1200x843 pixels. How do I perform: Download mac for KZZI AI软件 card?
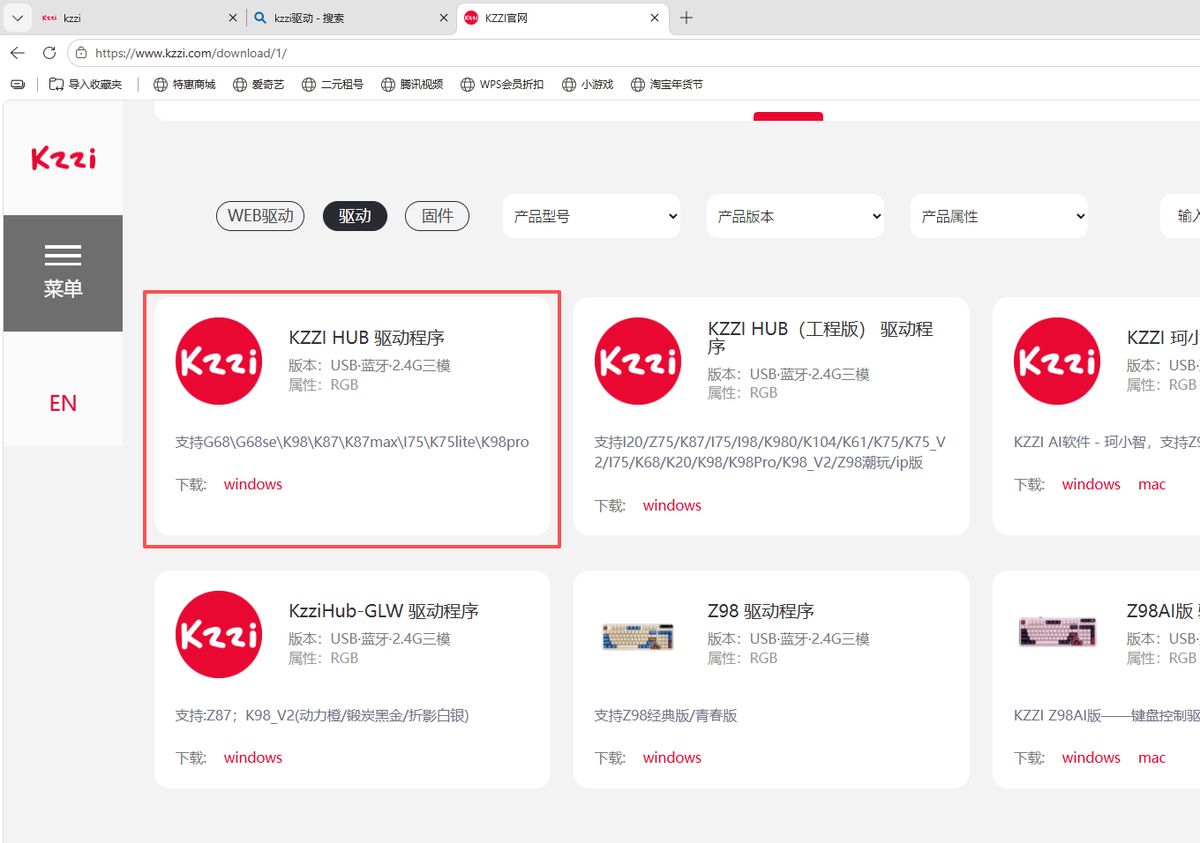[x=1152, y=484]
